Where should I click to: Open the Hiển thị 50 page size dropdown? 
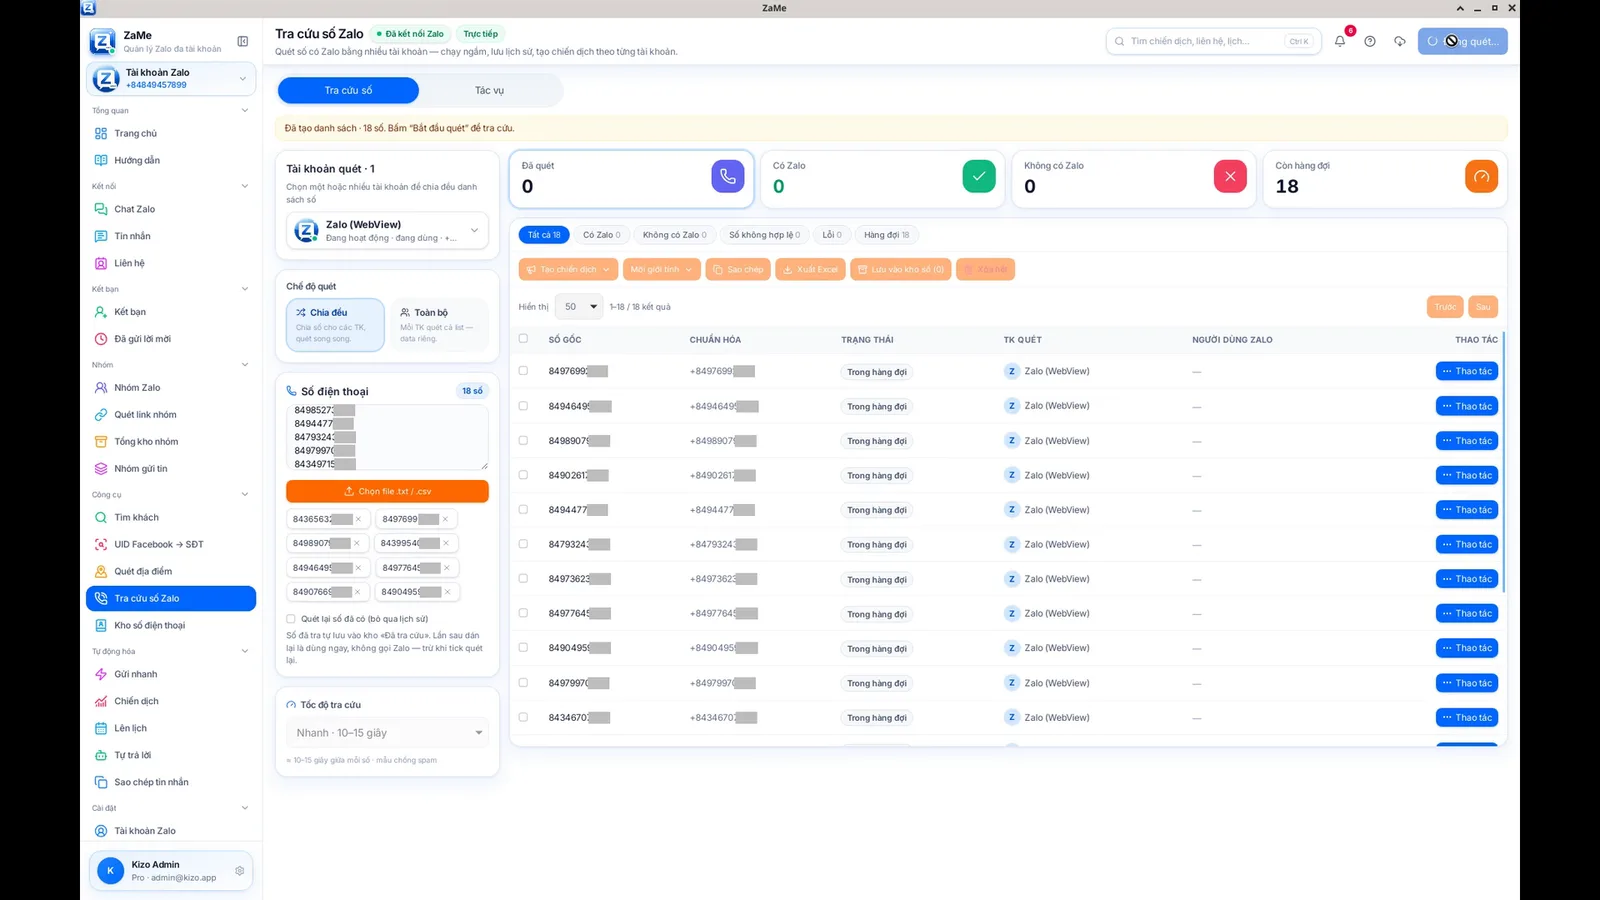point(579,307)
